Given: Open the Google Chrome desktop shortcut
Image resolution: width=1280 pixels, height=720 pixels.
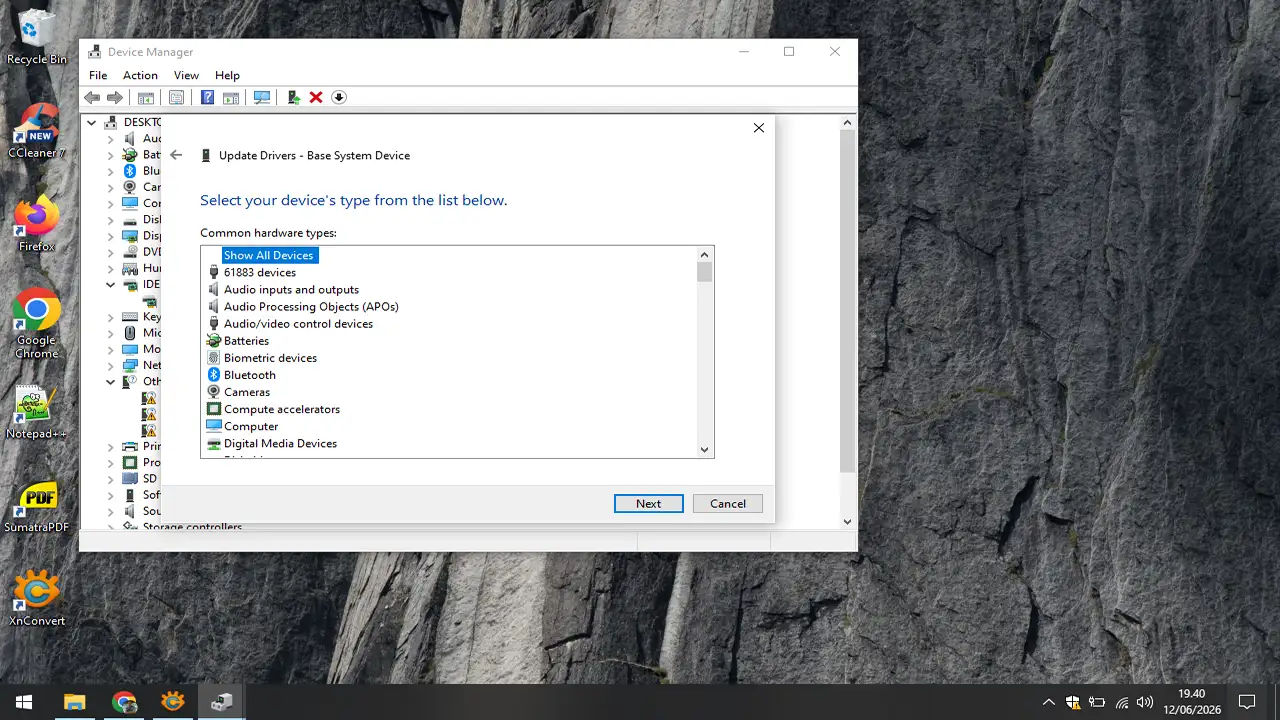Looking at the screenshot, I should pyautogui.click(x=37, y=324).
